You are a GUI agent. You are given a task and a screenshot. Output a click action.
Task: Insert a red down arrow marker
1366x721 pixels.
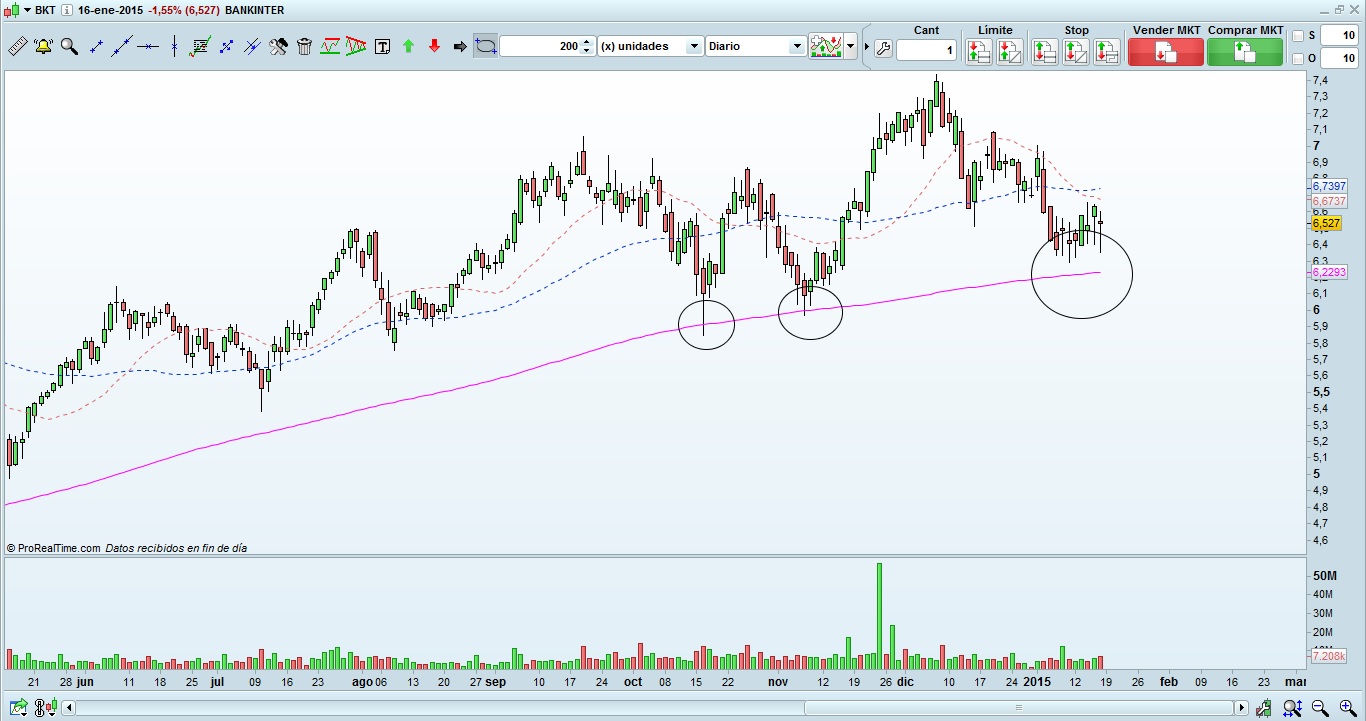point(434,46)
